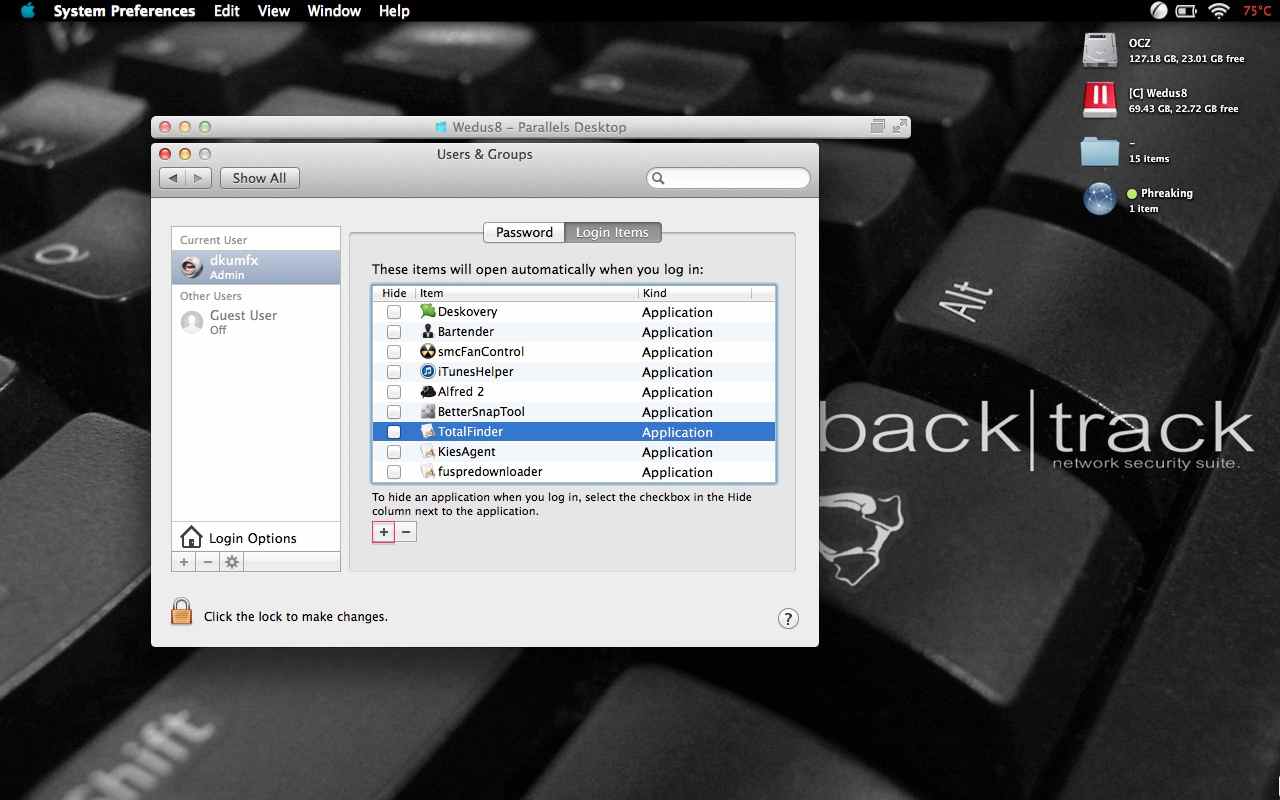Select the Login Items tab
This screenshot has width=1280, height=800.
pyautogui.click(x=612, y=232)
